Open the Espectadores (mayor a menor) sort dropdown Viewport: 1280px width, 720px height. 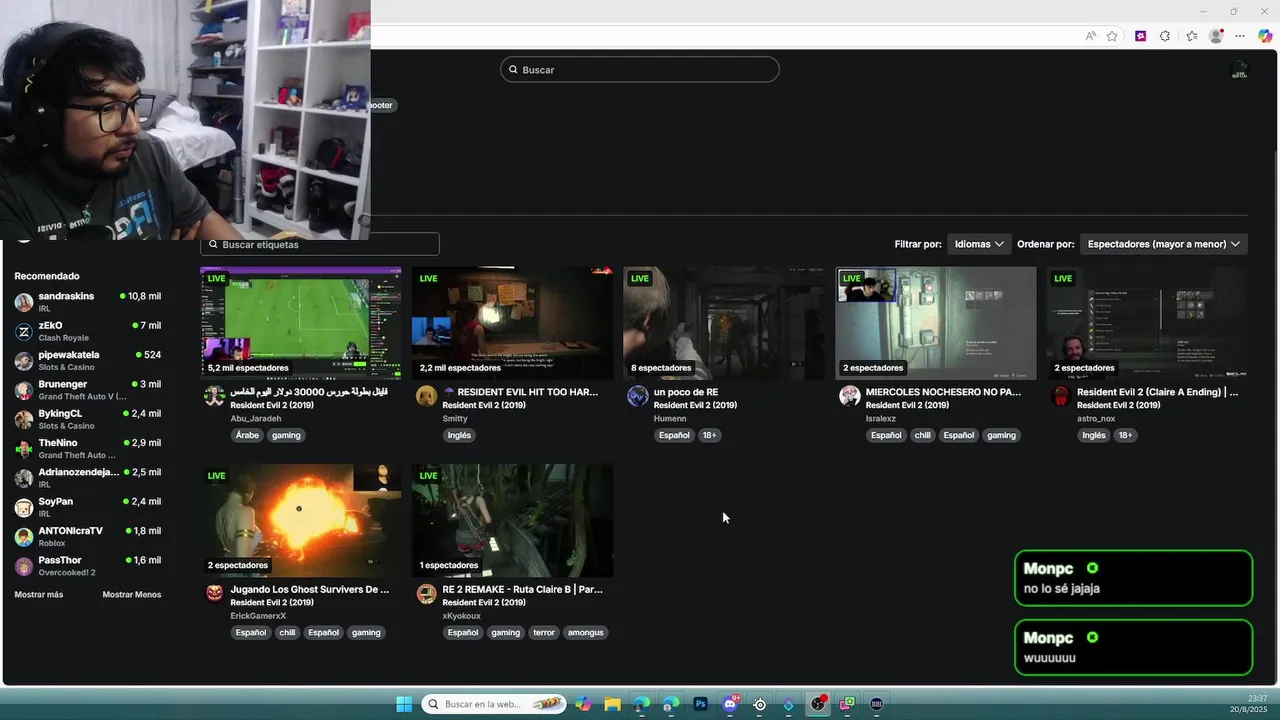click(1164, 244)
